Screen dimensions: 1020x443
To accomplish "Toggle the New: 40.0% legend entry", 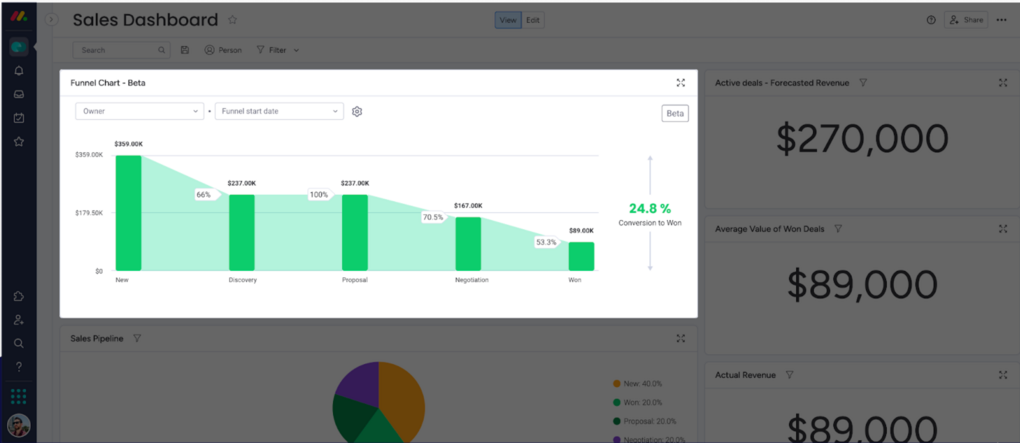I will (x=638, y=384).
